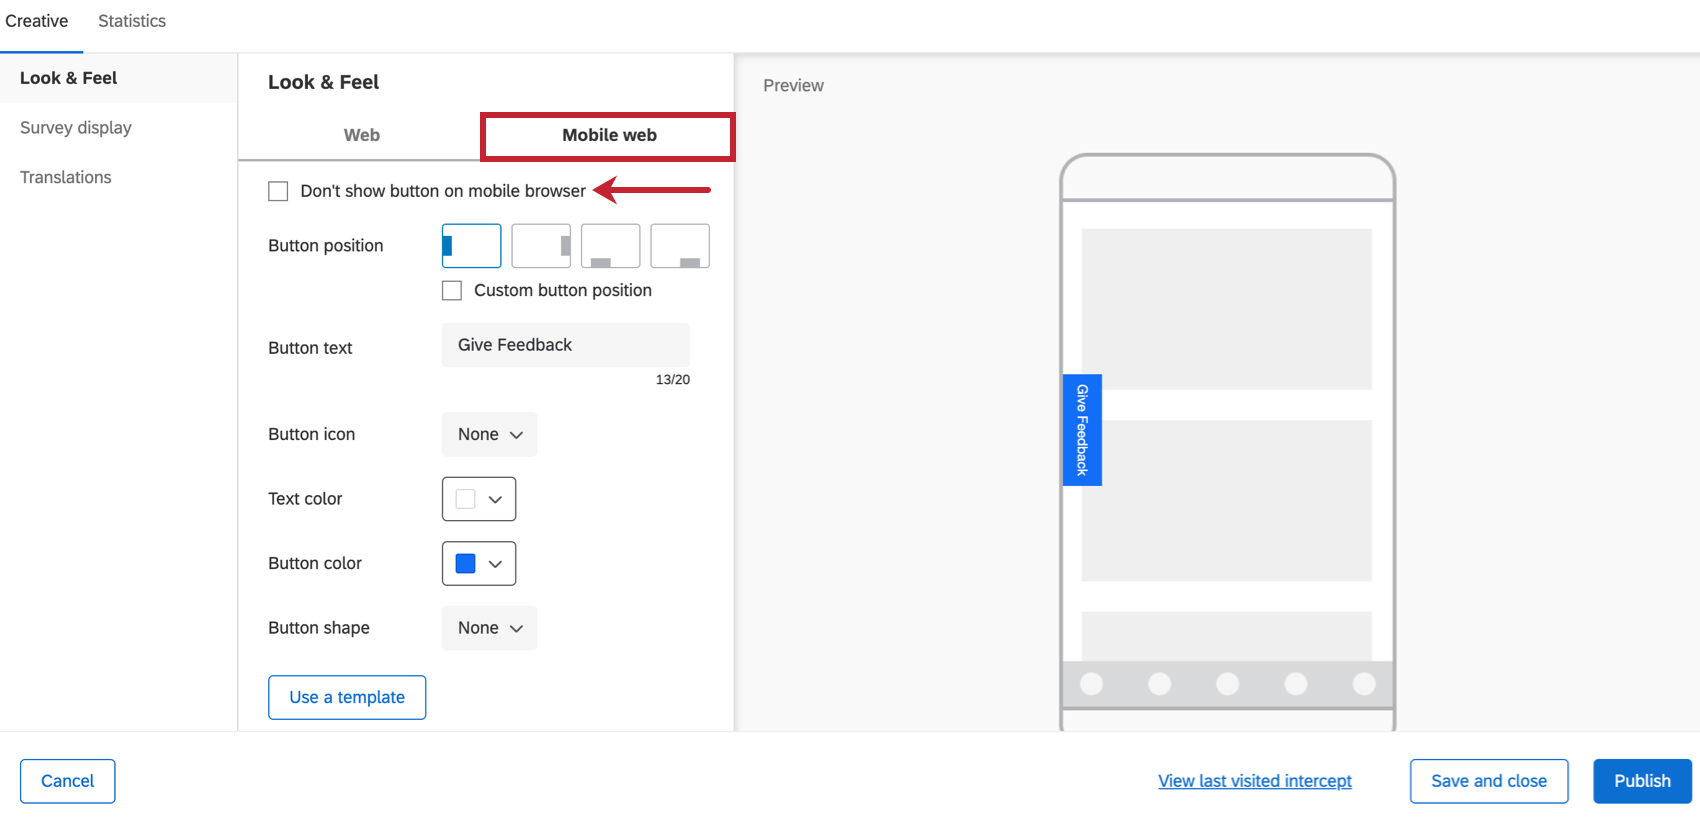Viewport: 1700px width, 818px height.
Task: Open the Button icon dropdown
Action: click(x=490, y=434)
